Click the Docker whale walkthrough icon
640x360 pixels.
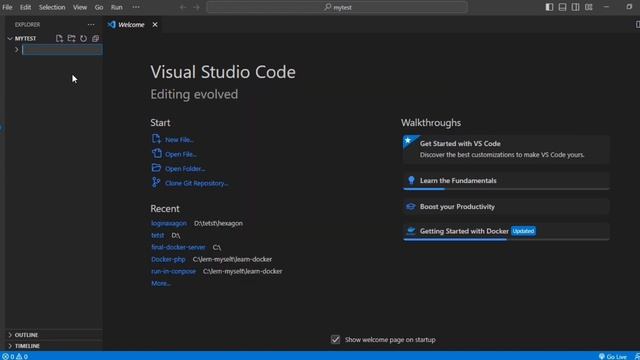pos(411,231)
